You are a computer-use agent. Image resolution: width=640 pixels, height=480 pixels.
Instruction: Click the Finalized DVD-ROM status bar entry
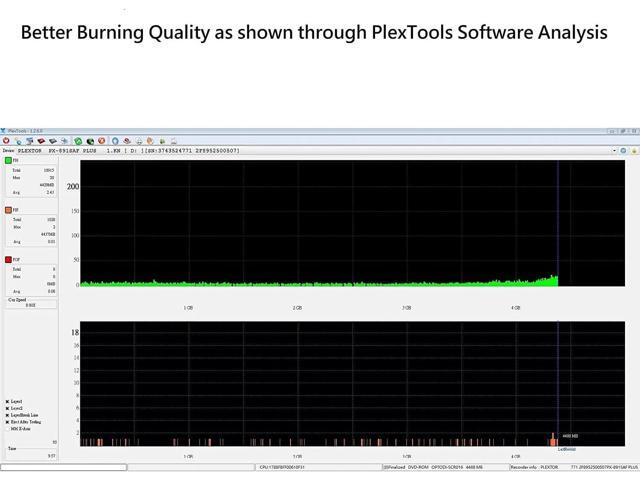click(433, 467)
